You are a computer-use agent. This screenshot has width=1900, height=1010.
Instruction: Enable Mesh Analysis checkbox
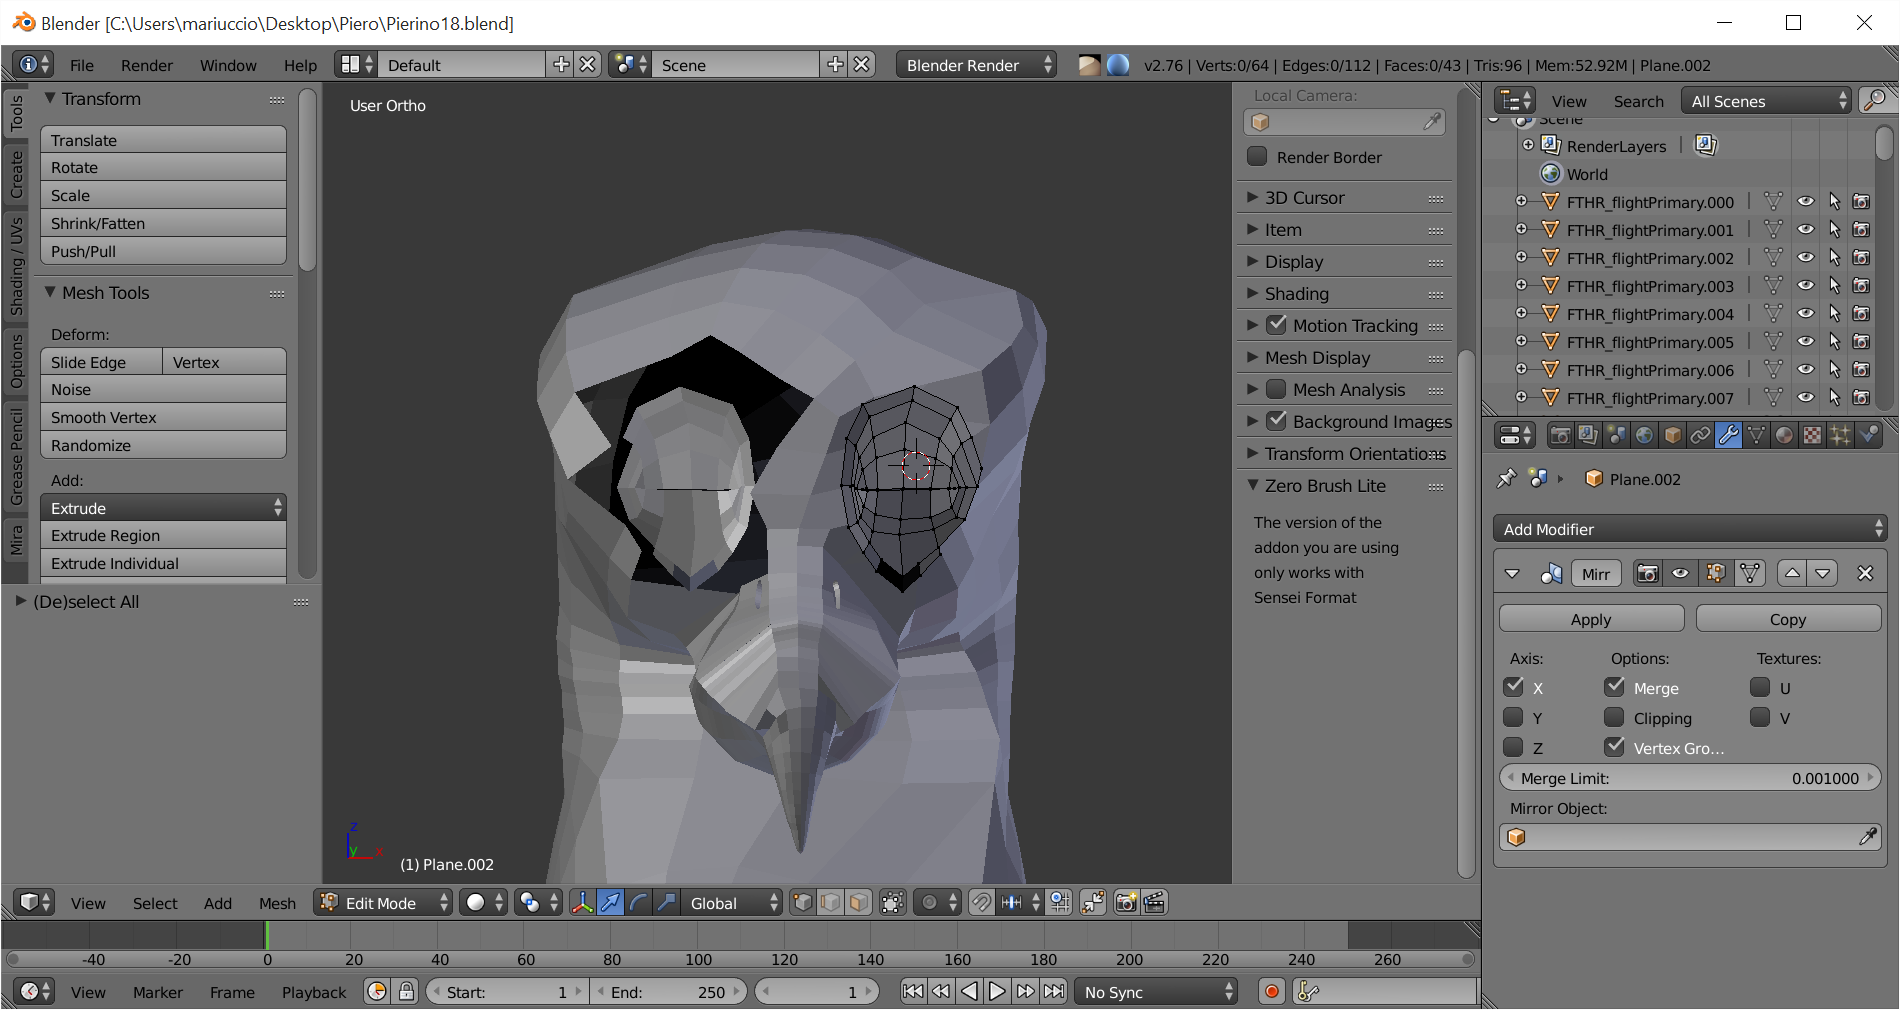pos(1277,389)
